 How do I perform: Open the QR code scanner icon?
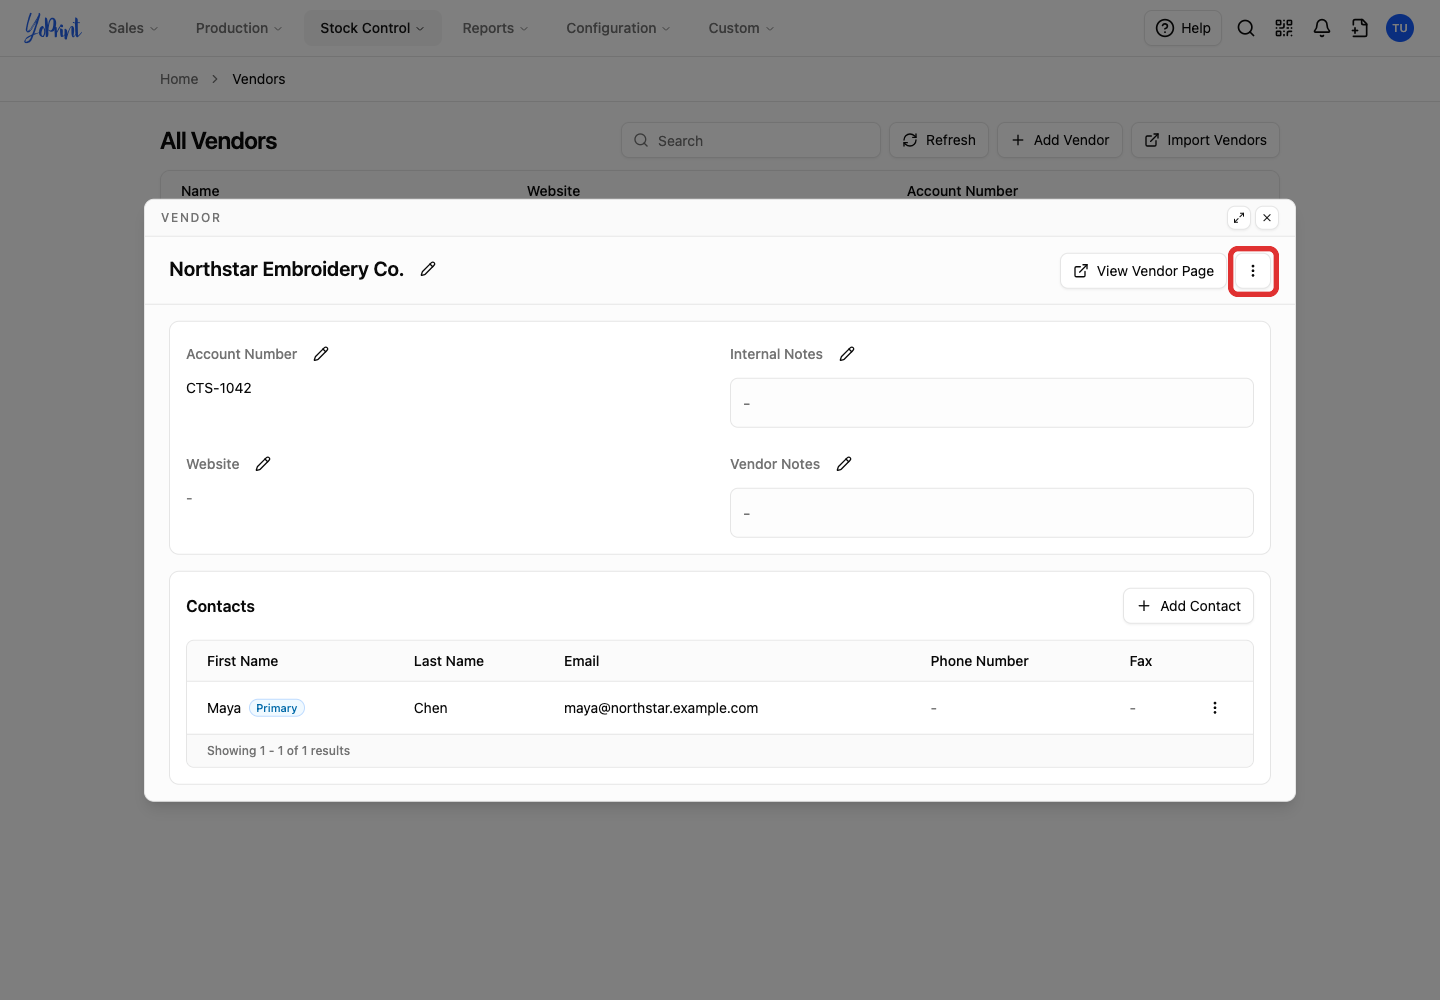click(x=1284, y=28)
